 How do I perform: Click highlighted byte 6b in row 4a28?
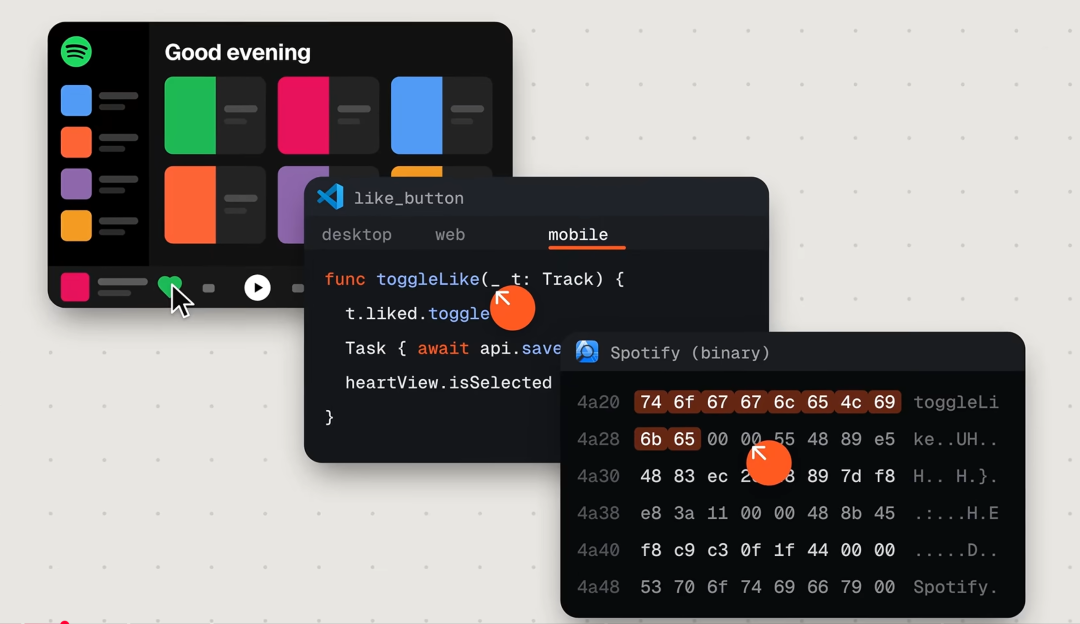point(651,439)
